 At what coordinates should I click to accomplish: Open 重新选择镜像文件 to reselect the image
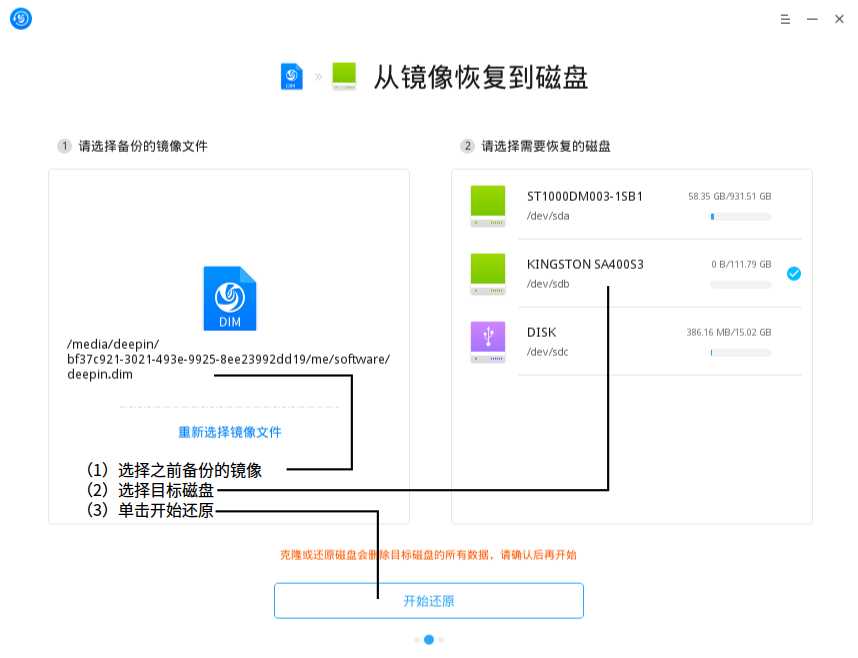(228, 430)
